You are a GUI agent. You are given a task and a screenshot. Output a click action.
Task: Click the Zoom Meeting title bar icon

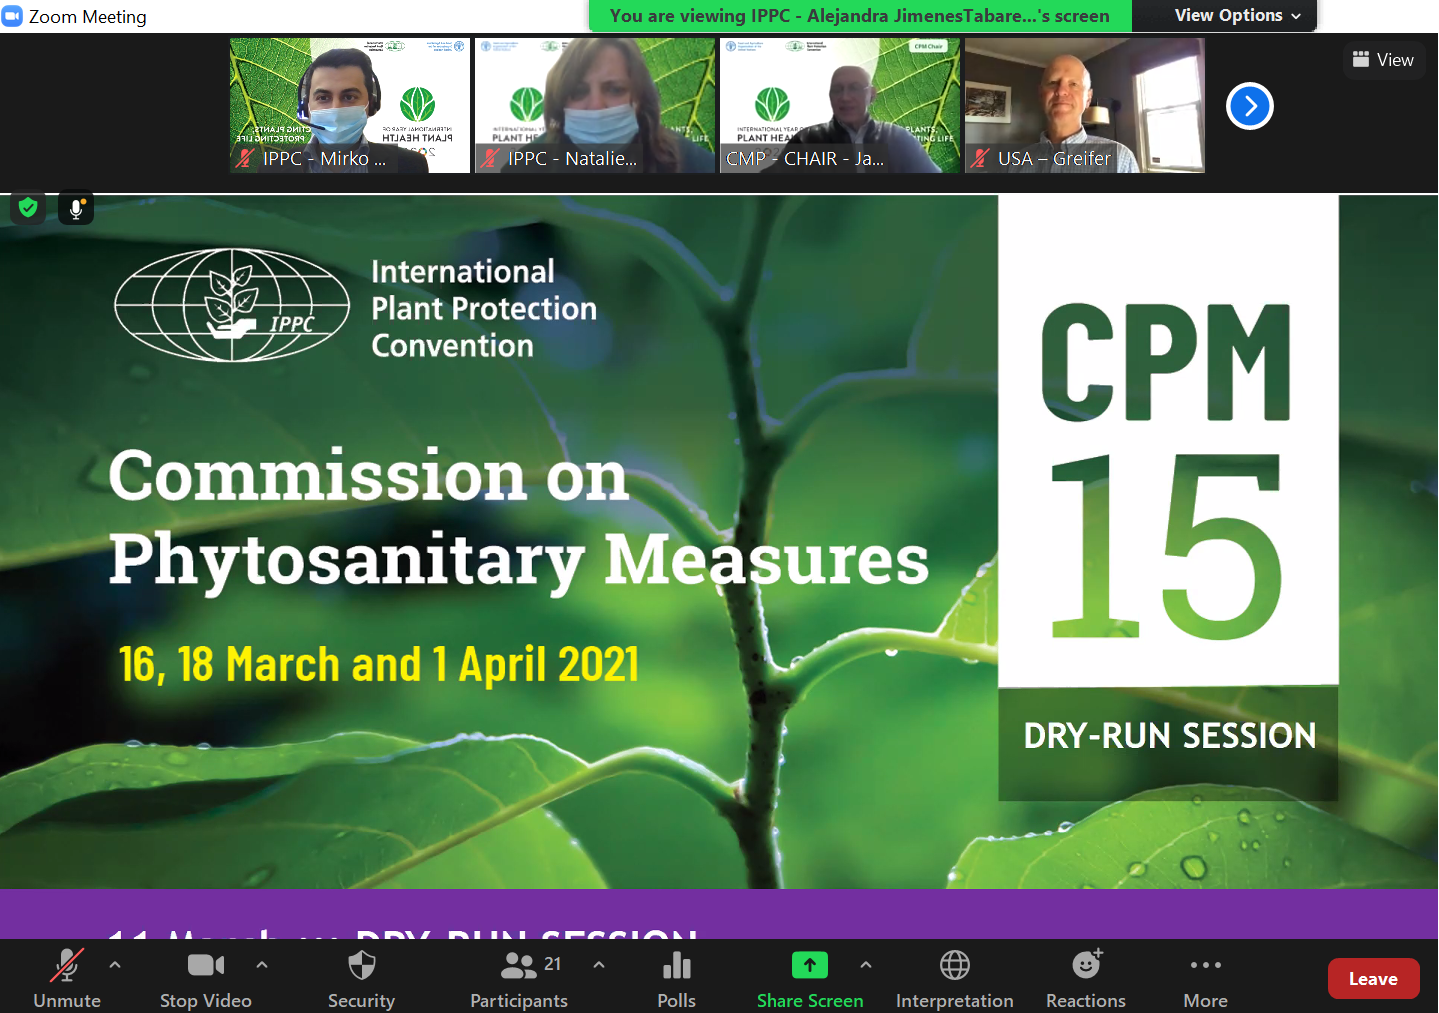pos(12,16)
